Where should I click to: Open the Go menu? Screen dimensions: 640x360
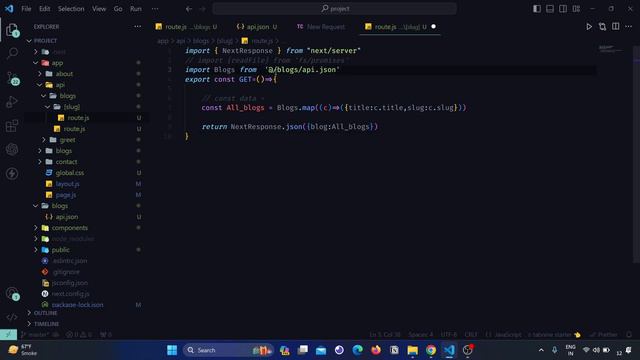tap(118, 9)
